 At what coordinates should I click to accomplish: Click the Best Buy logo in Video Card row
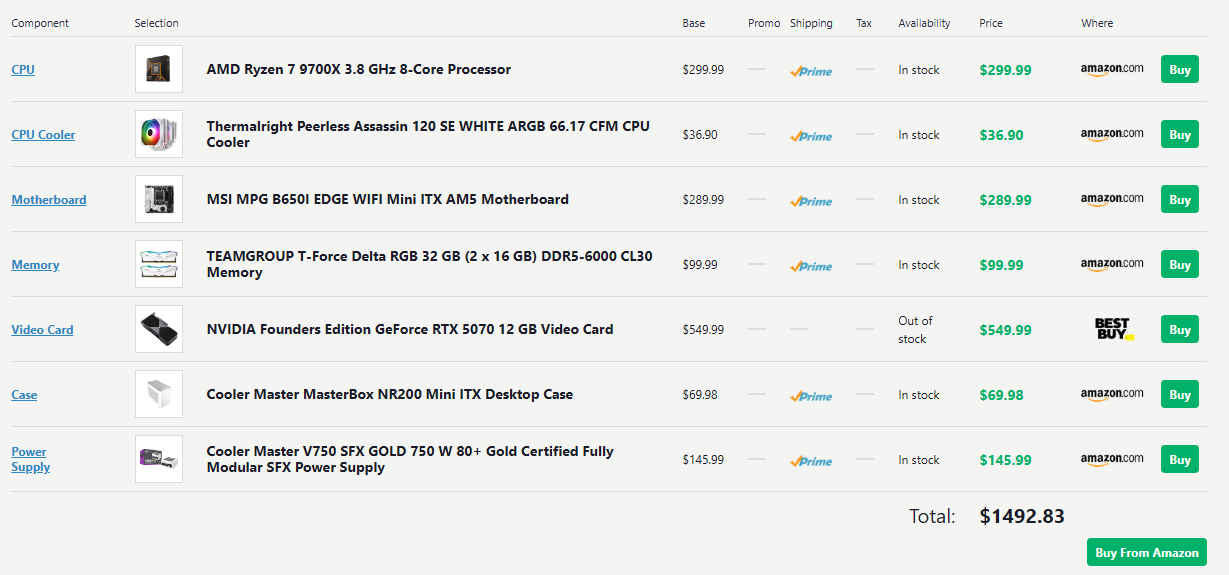pyautogui.click(x=1114, y=329)
